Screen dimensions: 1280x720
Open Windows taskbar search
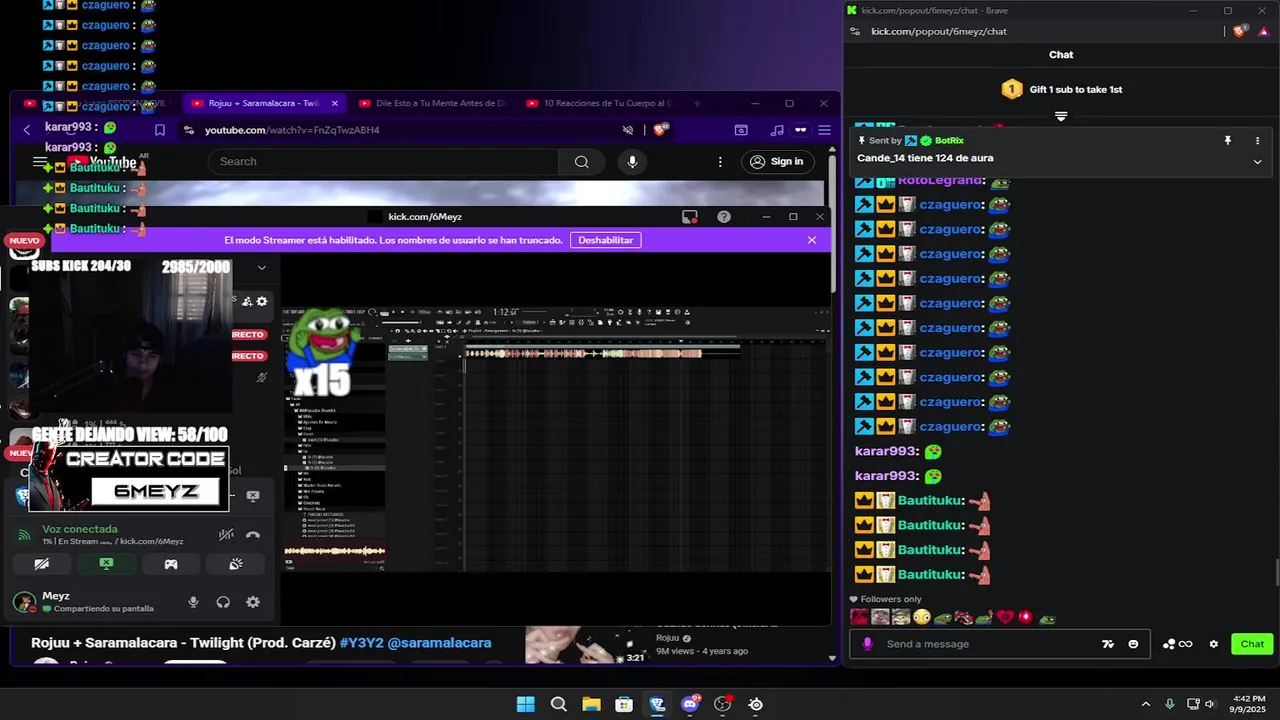click(558, 704)
